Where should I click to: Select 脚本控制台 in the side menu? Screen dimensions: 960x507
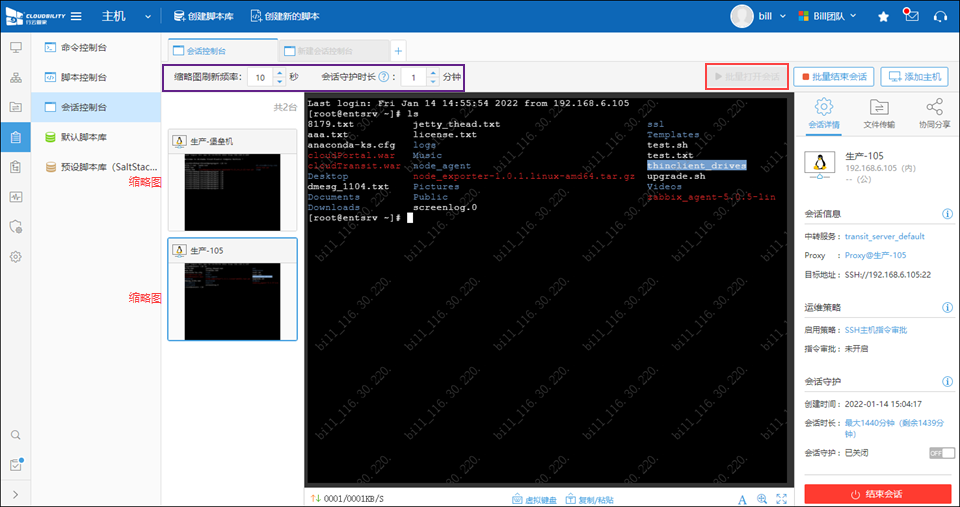pos(84,77)
